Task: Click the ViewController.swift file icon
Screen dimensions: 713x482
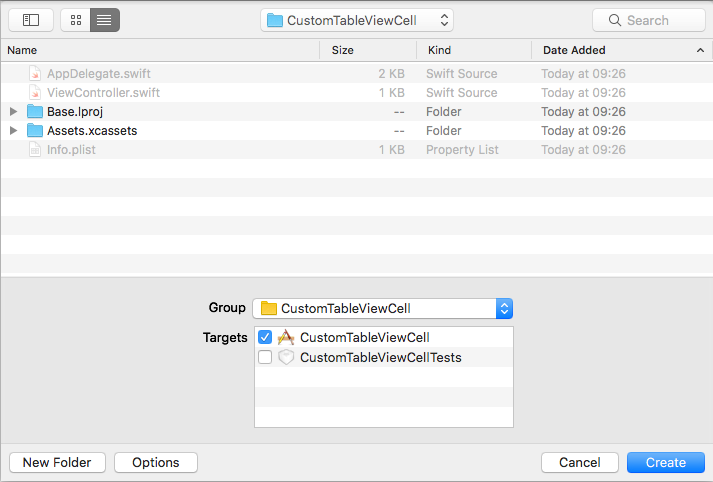Action: pos(35,93)
